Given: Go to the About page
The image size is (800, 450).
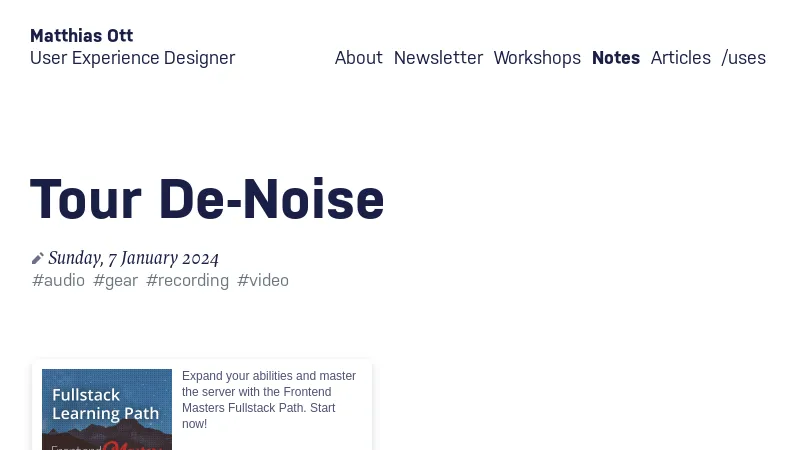Looking at the screenshot, I should pyautogui.click(x=358, y=58).
